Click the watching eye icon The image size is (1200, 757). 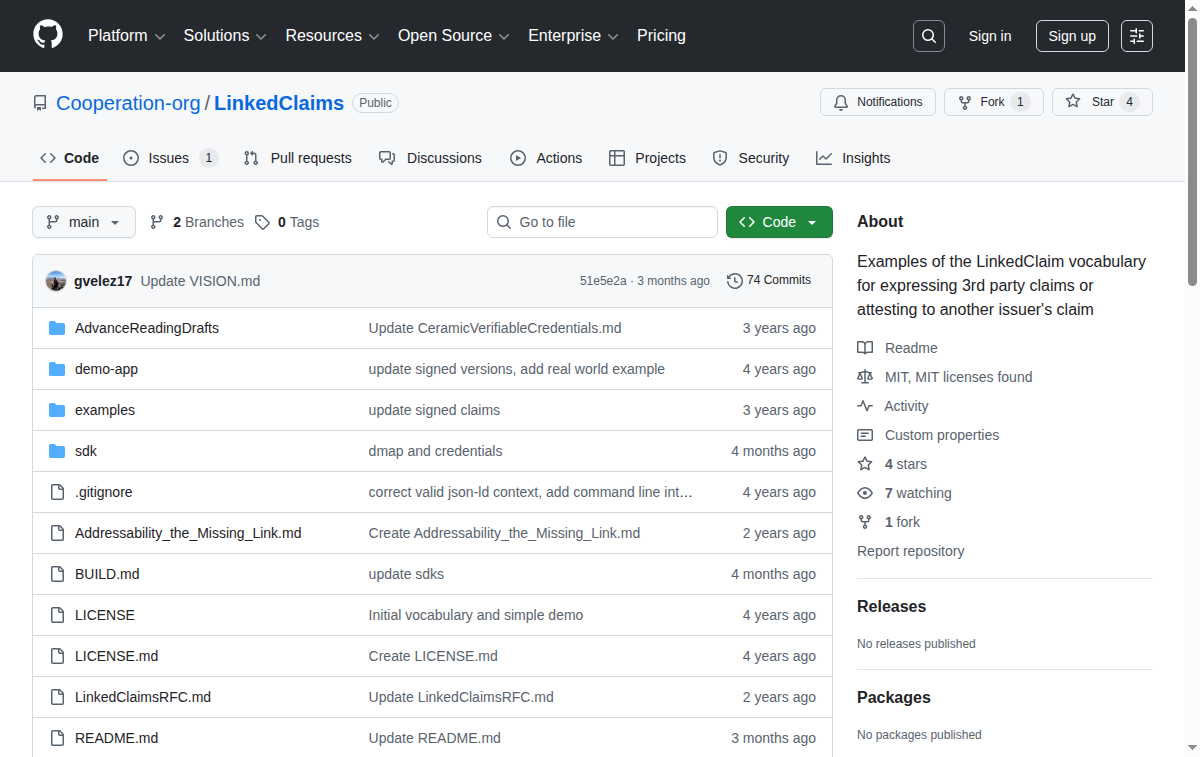(864, 492)
